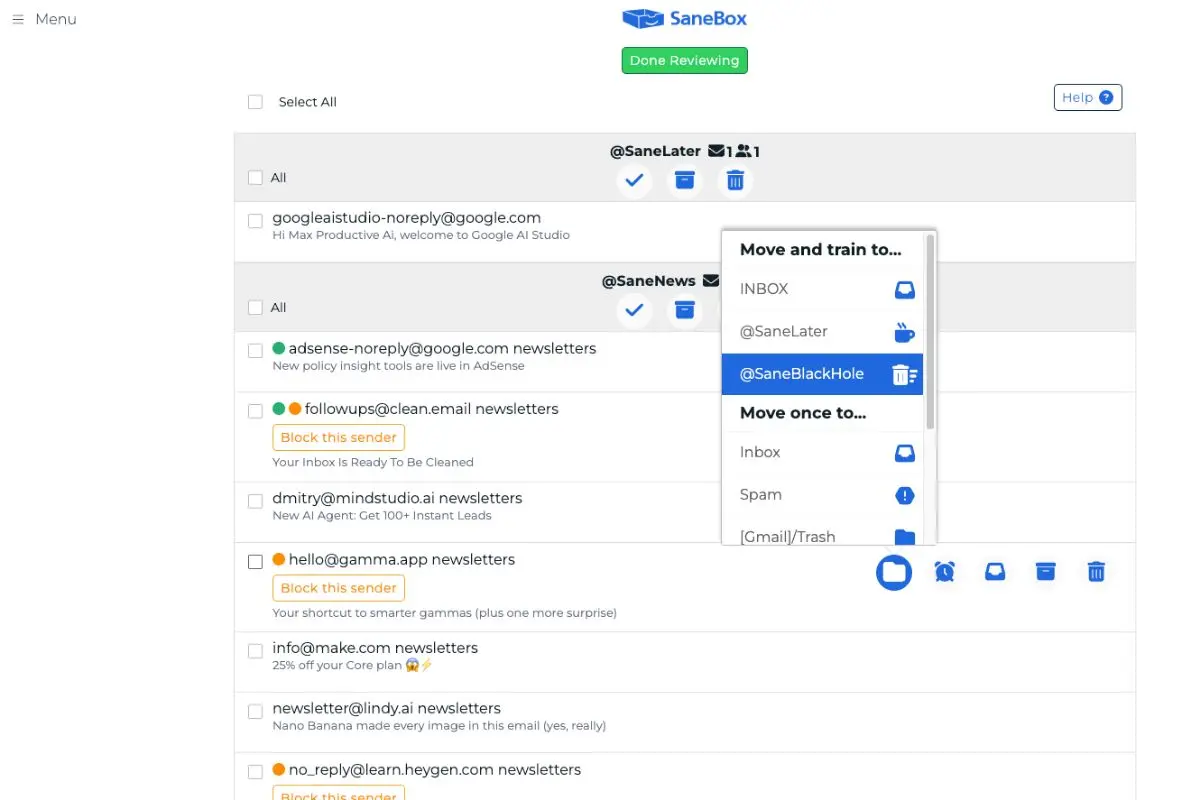Click the checkmark icon under @SaneNews
Screen dimensions: 1200x800
[x=634, y=310]
